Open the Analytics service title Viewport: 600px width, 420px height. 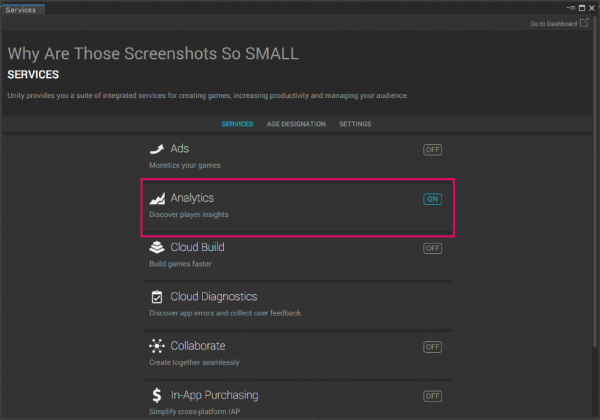pyautogui.click(x=192, y=198)
